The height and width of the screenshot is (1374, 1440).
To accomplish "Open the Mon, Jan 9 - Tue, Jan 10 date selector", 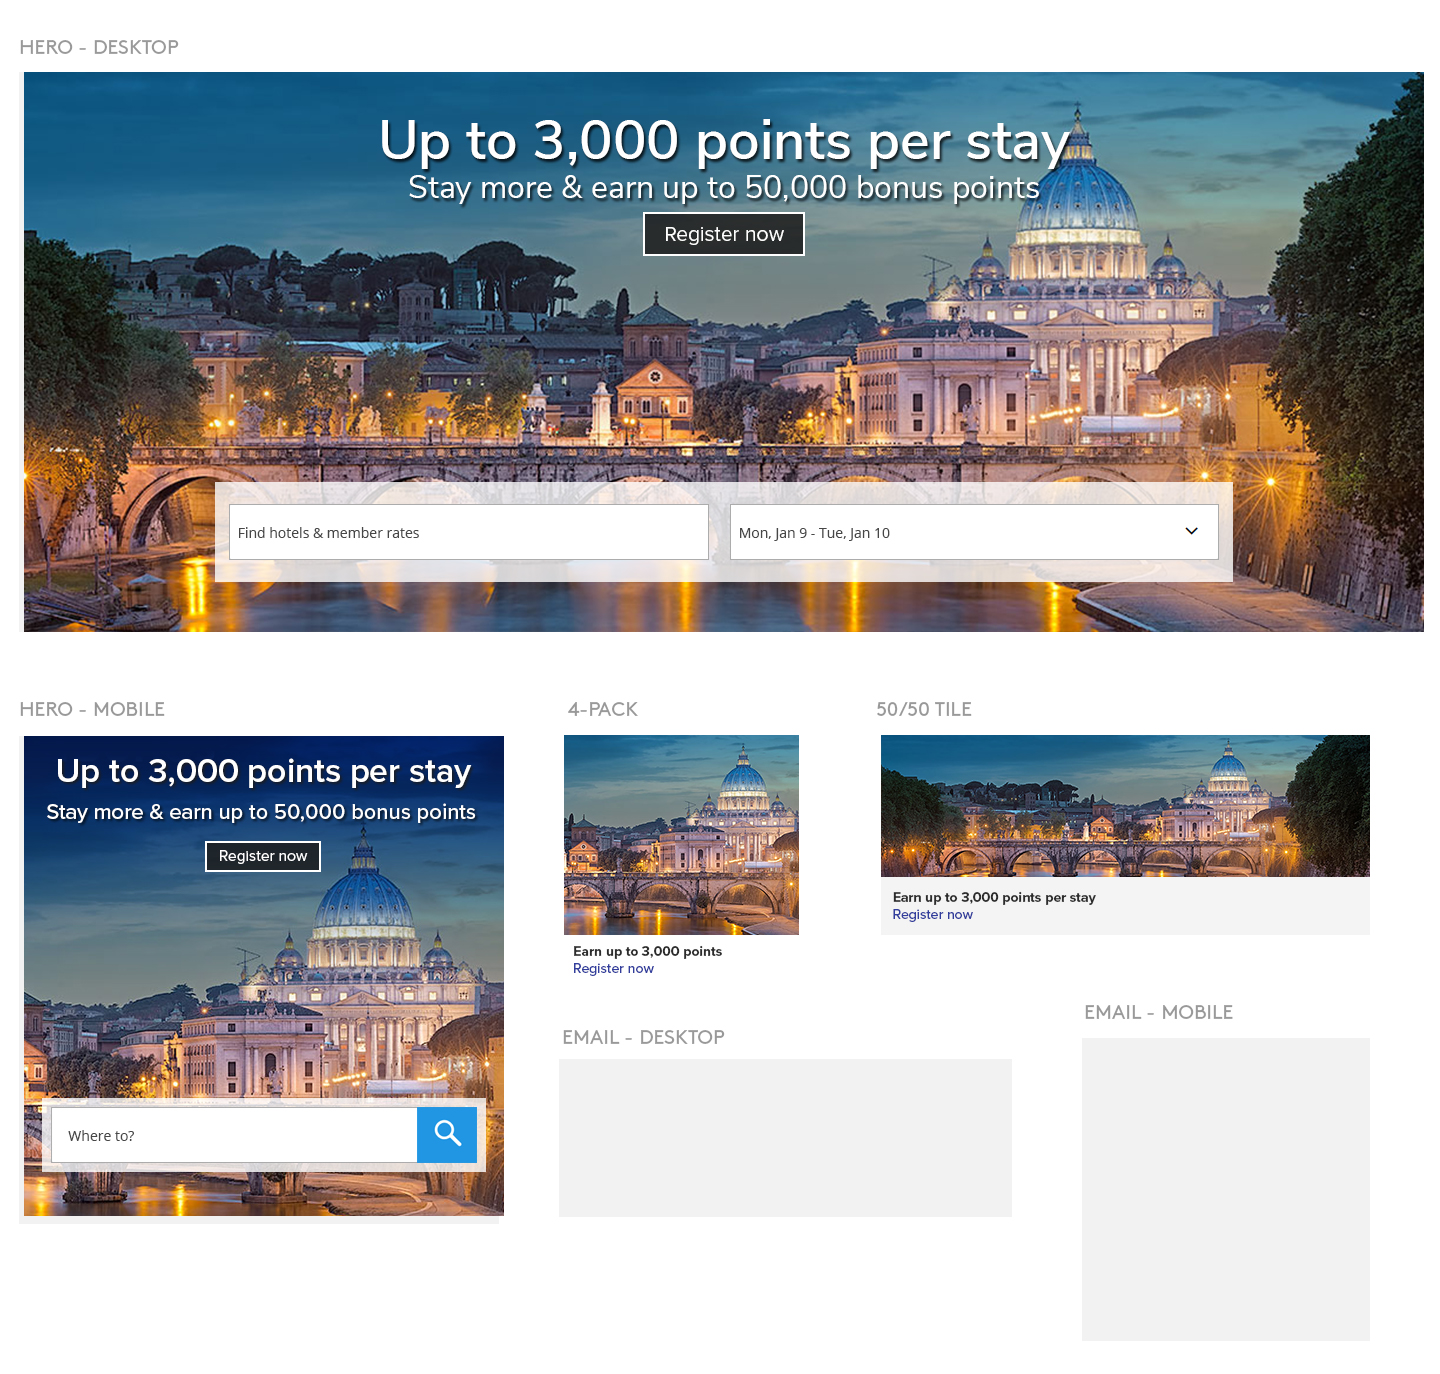I will pyautogui.click(x=974, y=532).
